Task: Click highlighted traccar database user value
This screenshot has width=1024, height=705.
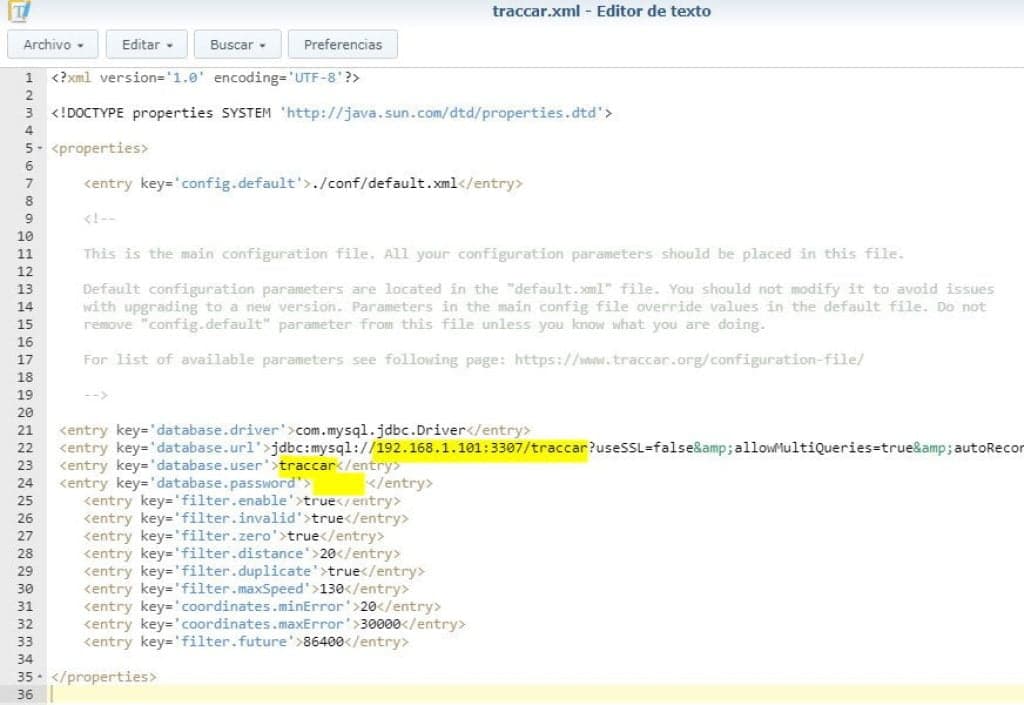Action: pos(308,465)
